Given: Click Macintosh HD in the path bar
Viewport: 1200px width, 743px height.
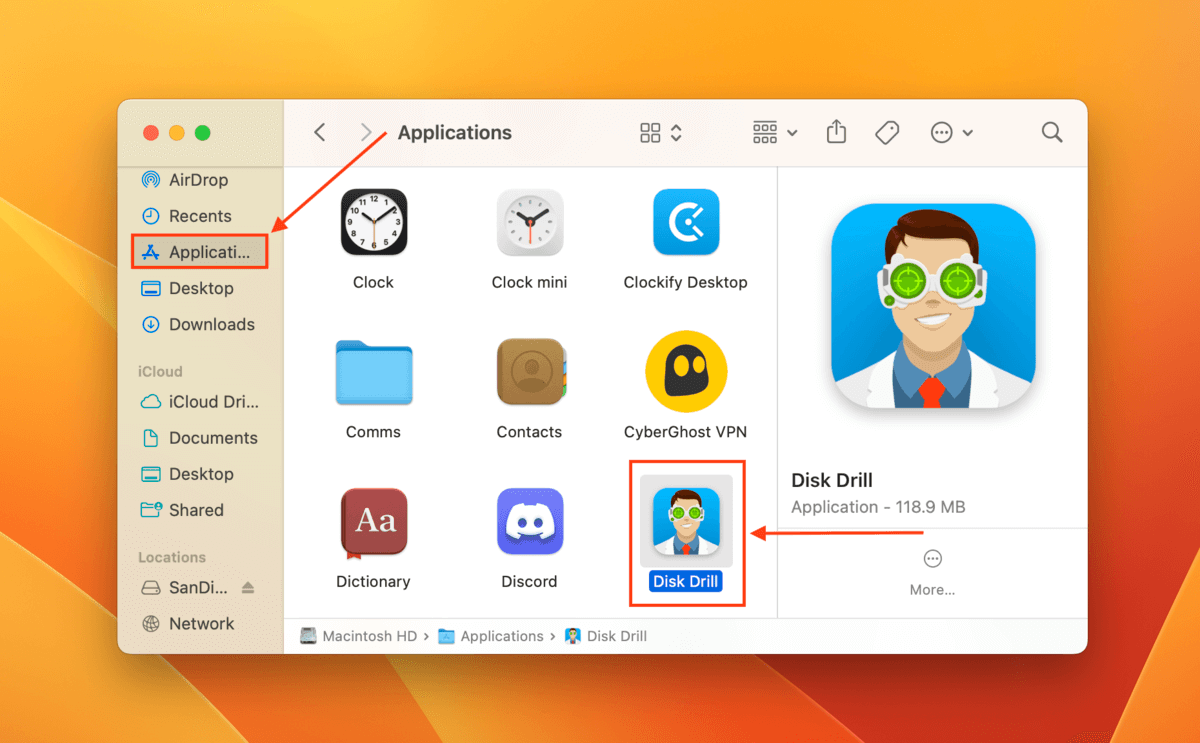Looking at the screenshot, I should [x=360, y=636].
